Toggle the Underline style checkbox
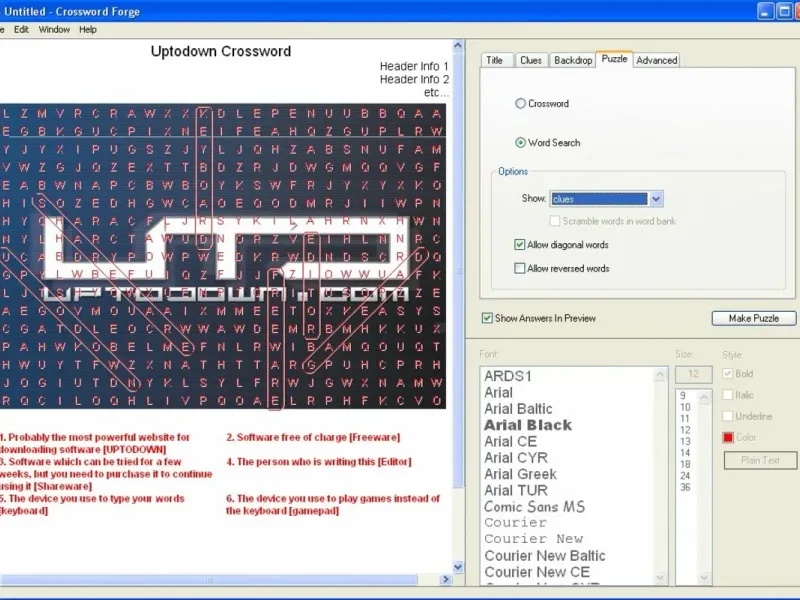Viewport: 800px width, 600px height. (728, 416)
